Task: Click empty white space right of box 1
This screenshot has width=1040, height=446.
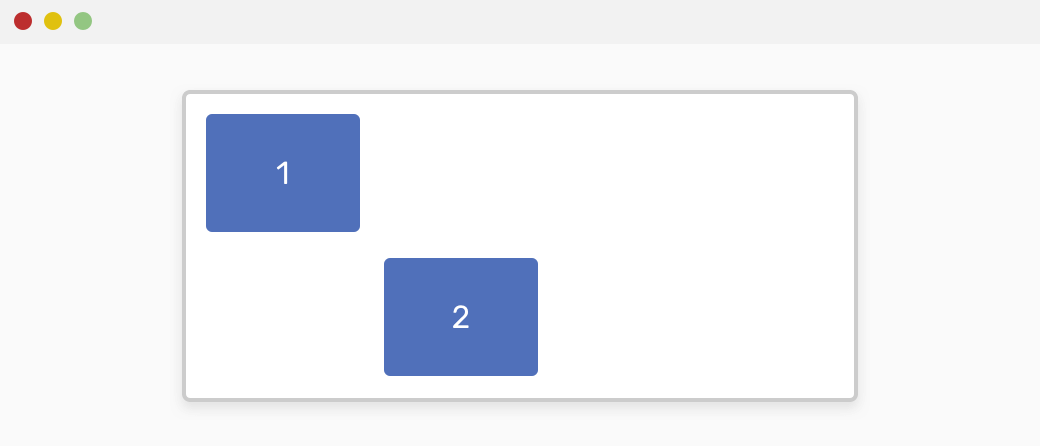Action: pos(600,172)
